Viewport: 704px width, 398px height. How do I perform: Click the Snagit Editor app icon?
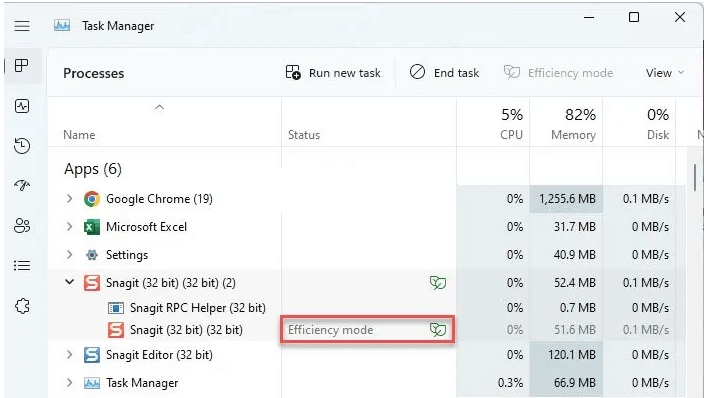(x=92, y=355)
